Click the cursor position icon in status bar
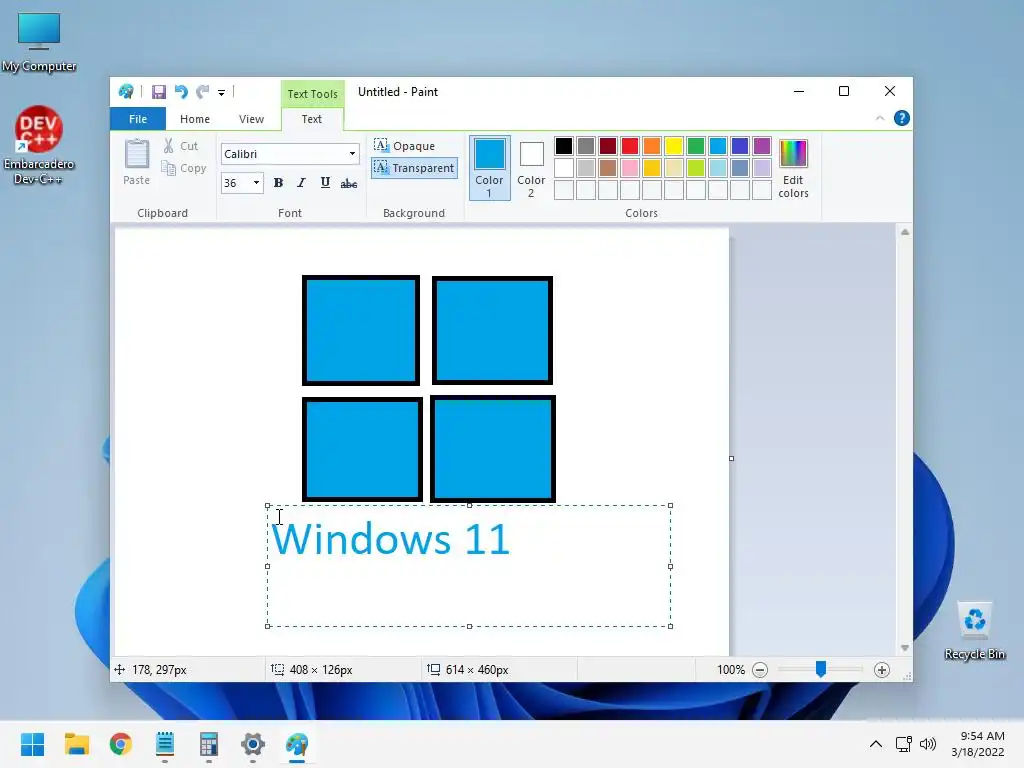 (120, 669)
